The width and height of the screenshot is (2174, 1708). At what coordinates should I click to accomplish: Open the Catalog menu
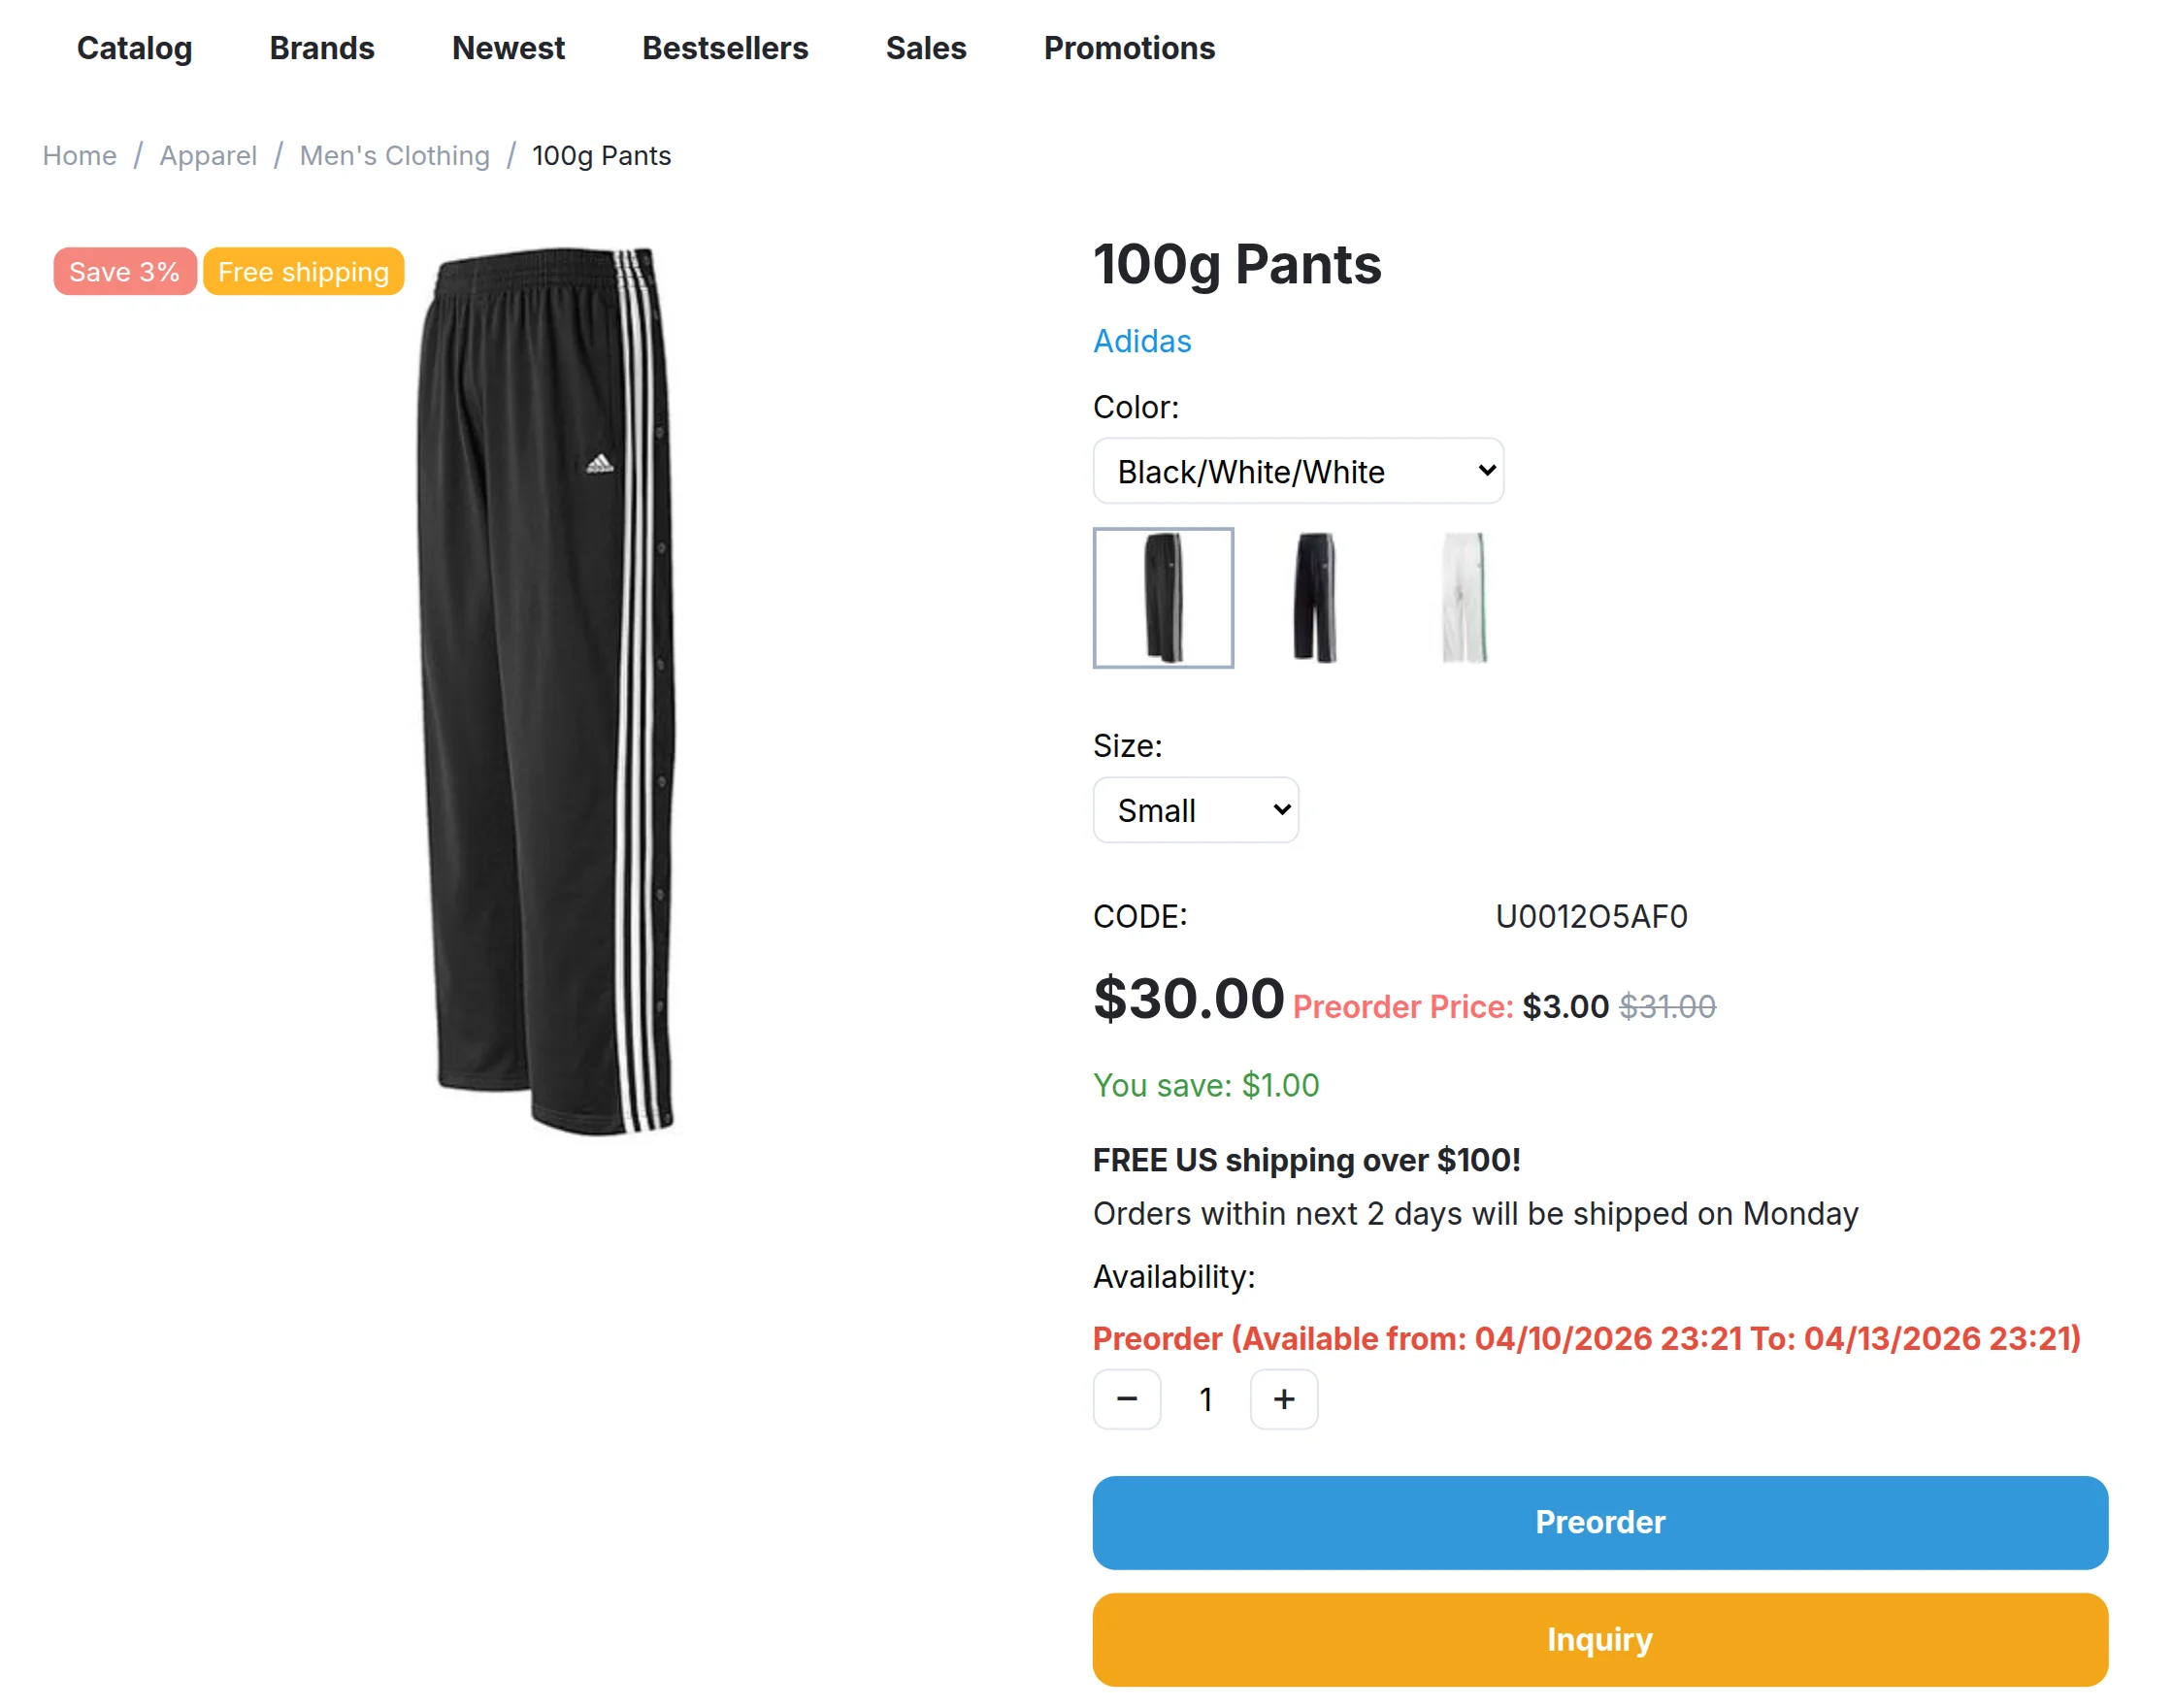[134, 48]
